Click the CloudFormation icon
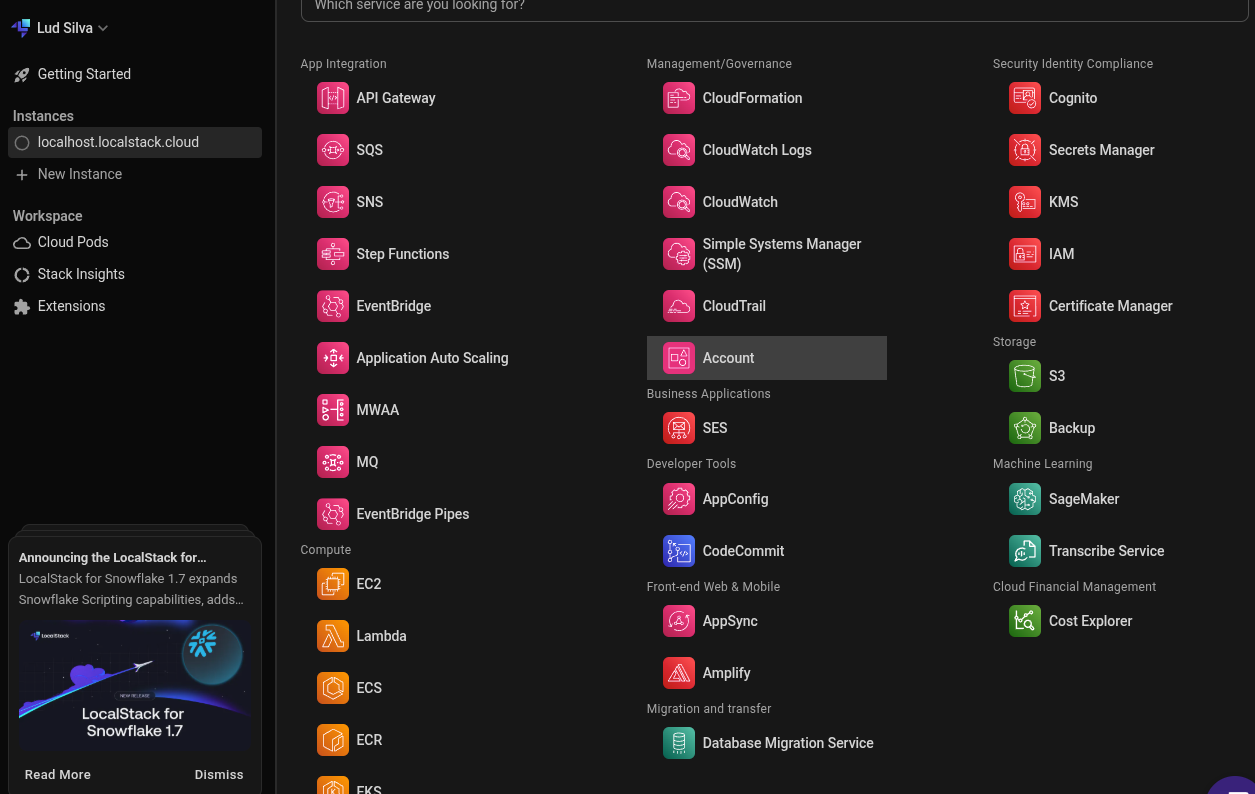 coord(679,98)
